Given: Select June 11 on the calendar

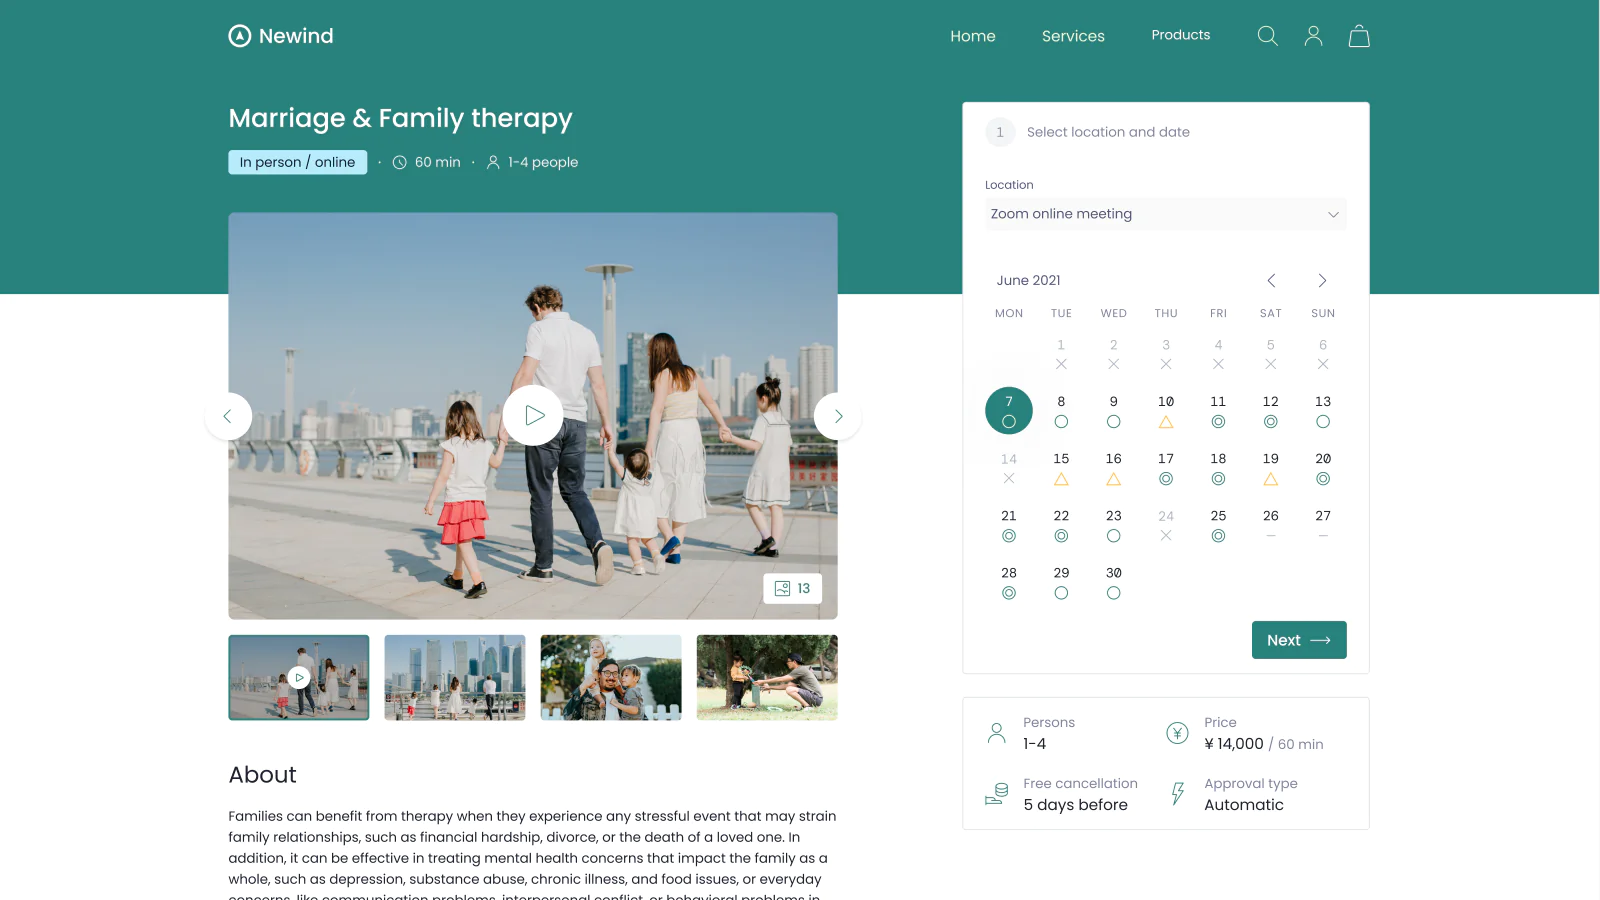Looking at the screenshot, I should tap(1218, 410).
